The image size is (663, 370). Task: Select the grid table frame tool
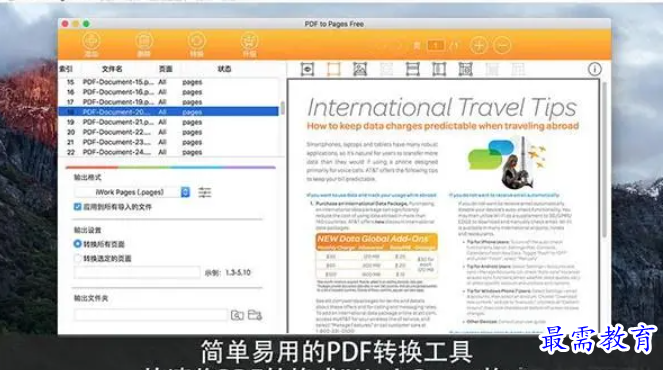[465, 69]
